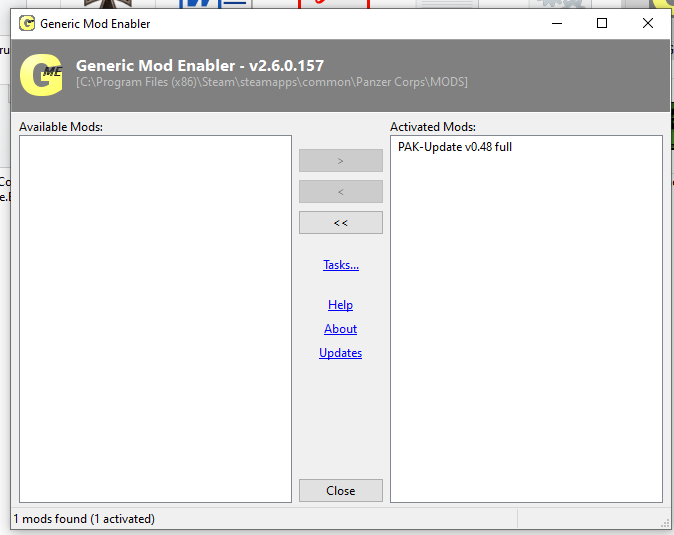This screenshot has width=674, height=535.
Task: Open the Help link
Action: (x=340, y=305)
